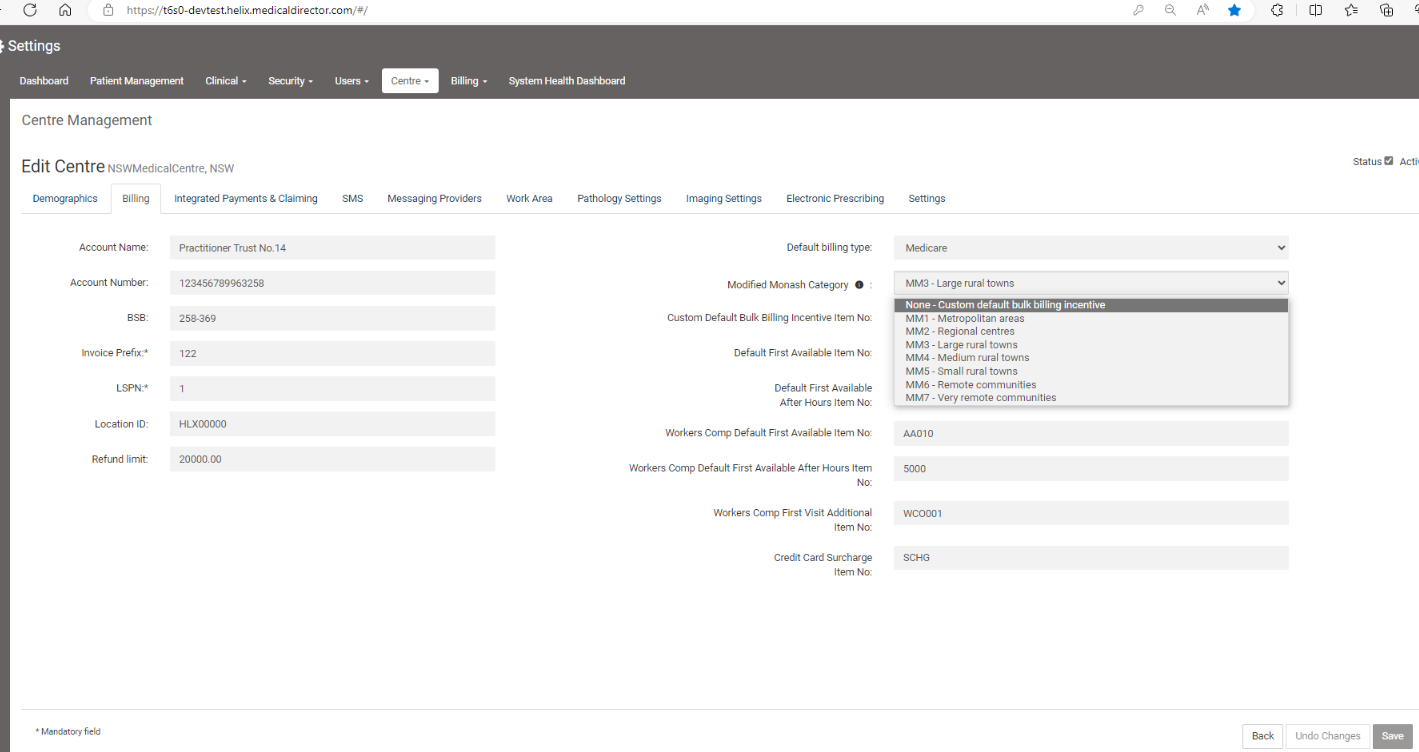Refresh the page in the browser

point(30,10)
